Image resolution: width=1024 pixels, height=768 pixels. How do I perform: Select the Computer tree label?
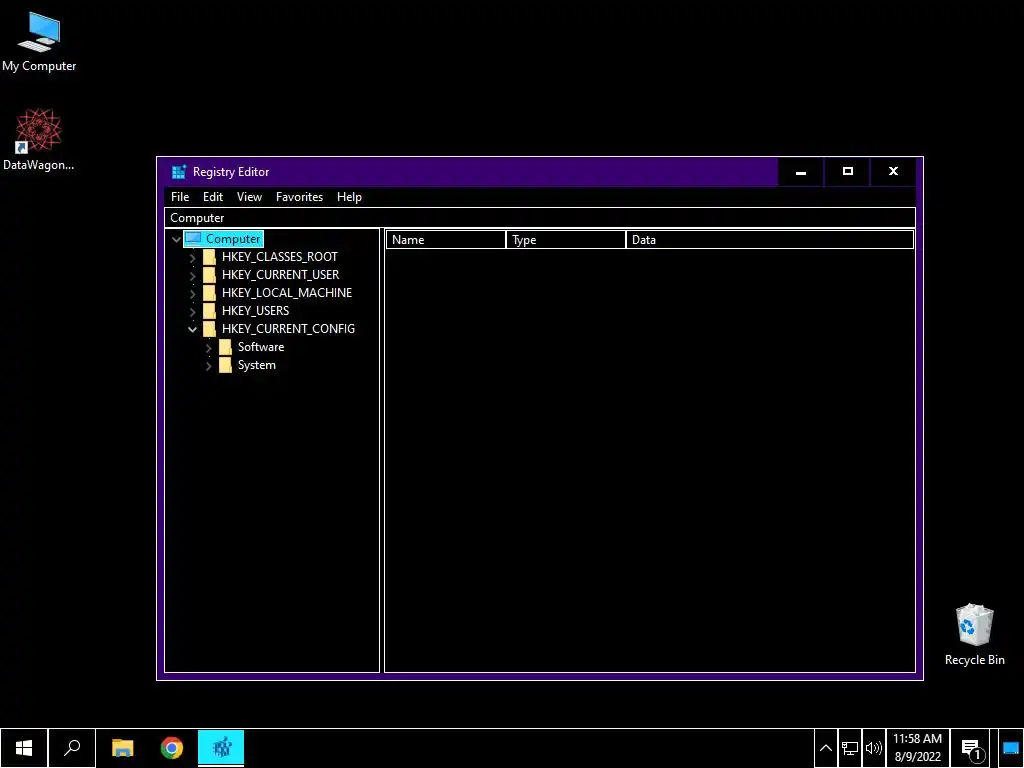[233, 239]
